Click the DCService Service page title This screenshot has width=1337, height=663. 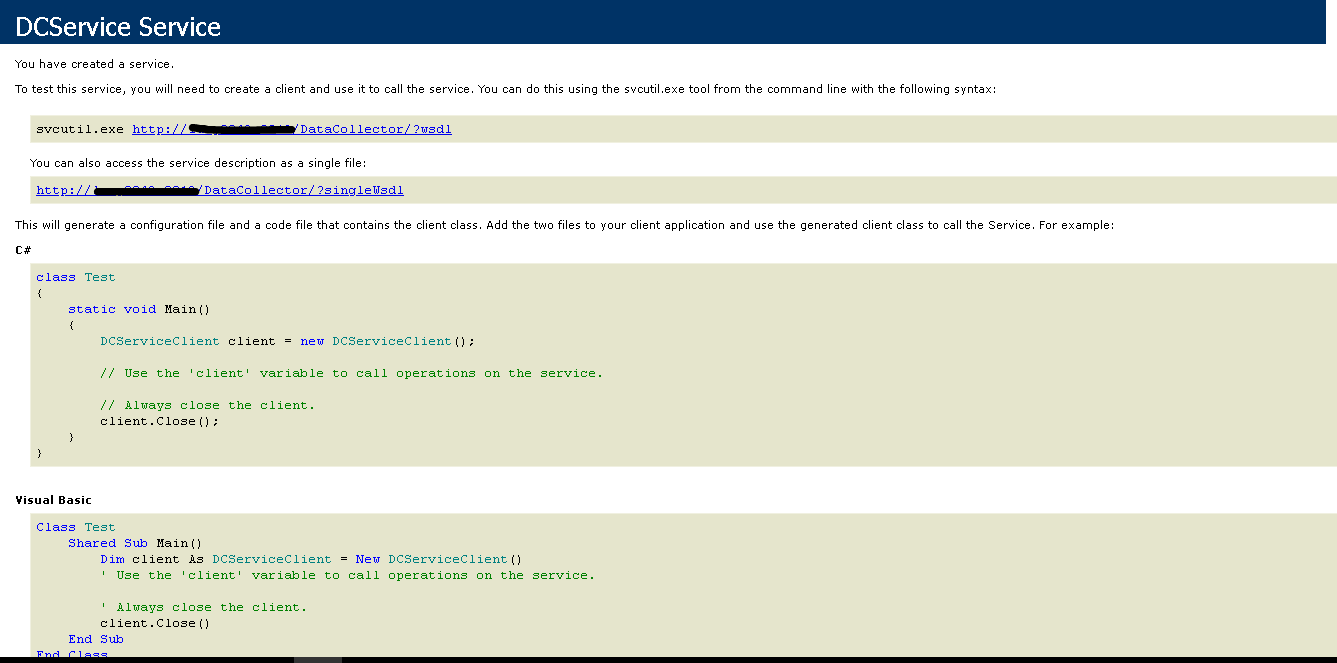[x=118, y=27]
